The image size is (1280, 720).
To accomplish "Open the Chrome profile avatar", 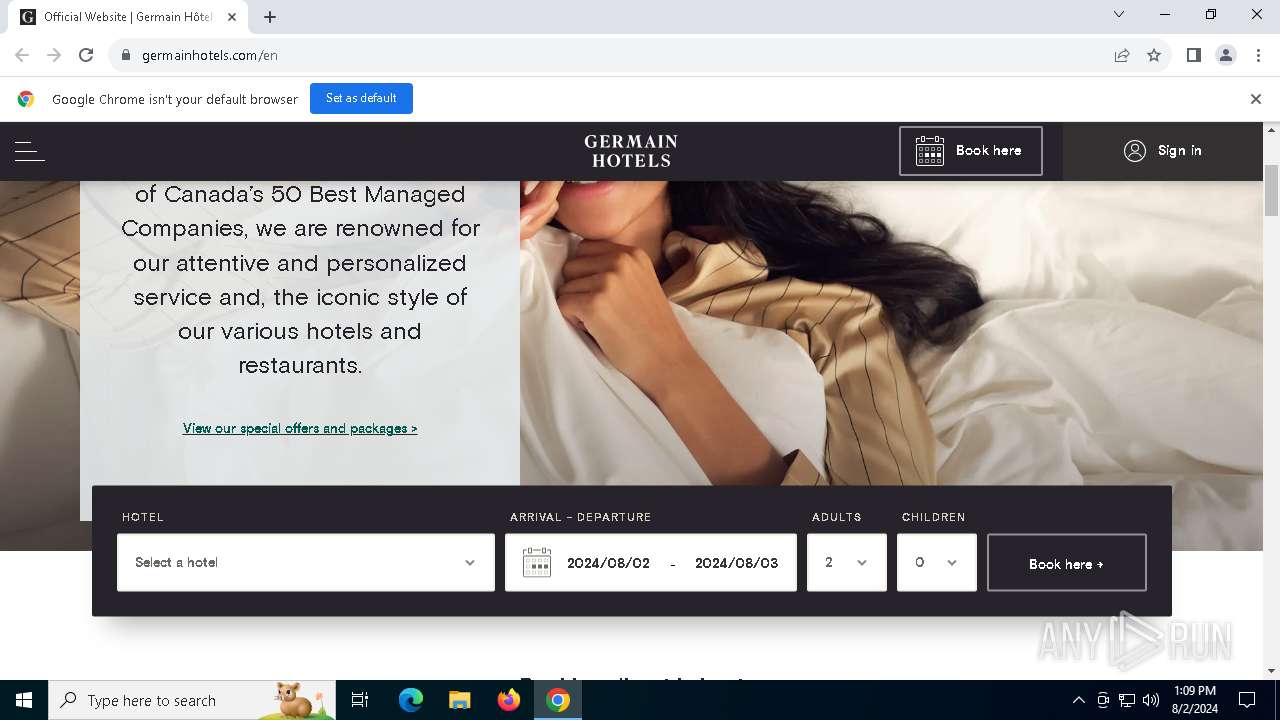I will 1226,55.
